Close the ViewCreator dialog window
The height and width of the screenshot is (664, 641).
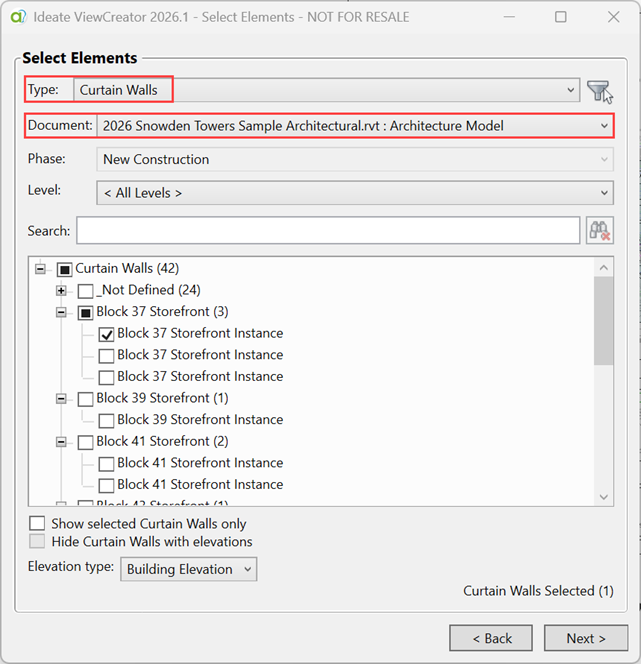pyautogui.click(x=613, y=17)
